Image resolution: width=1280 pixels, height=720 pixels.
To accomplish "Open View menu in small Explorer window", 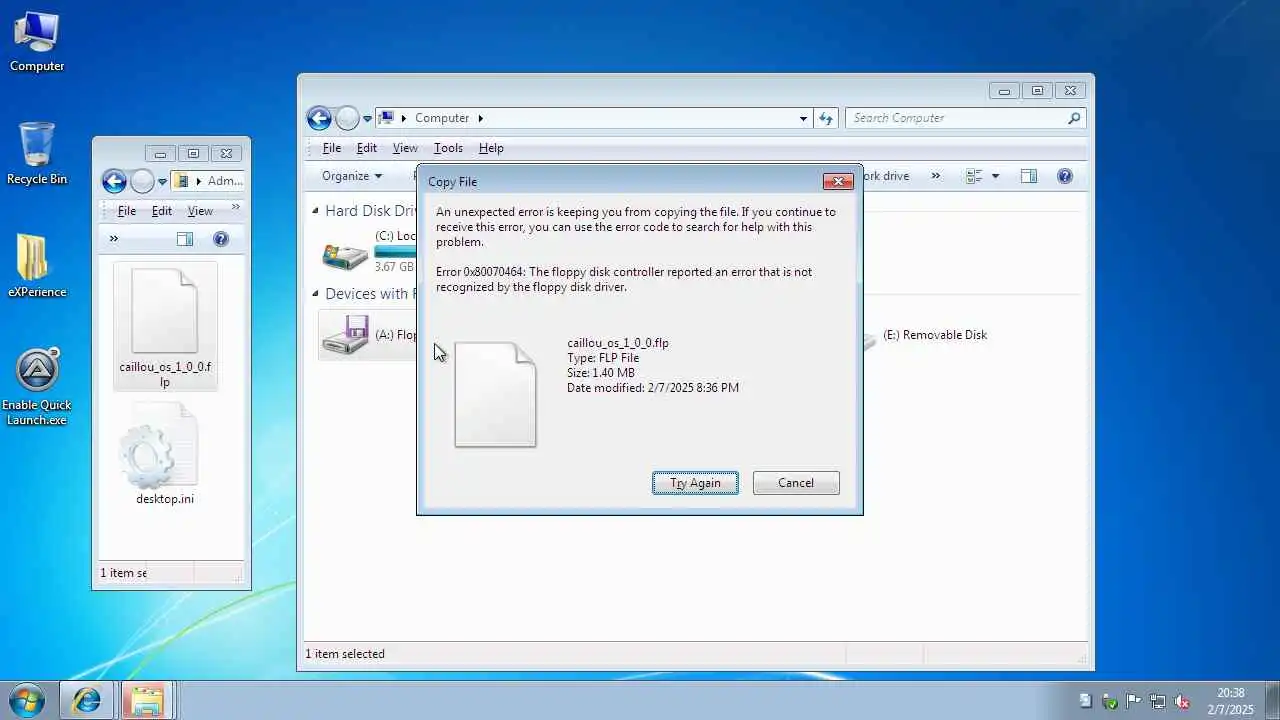I will [x=200, y=211].
